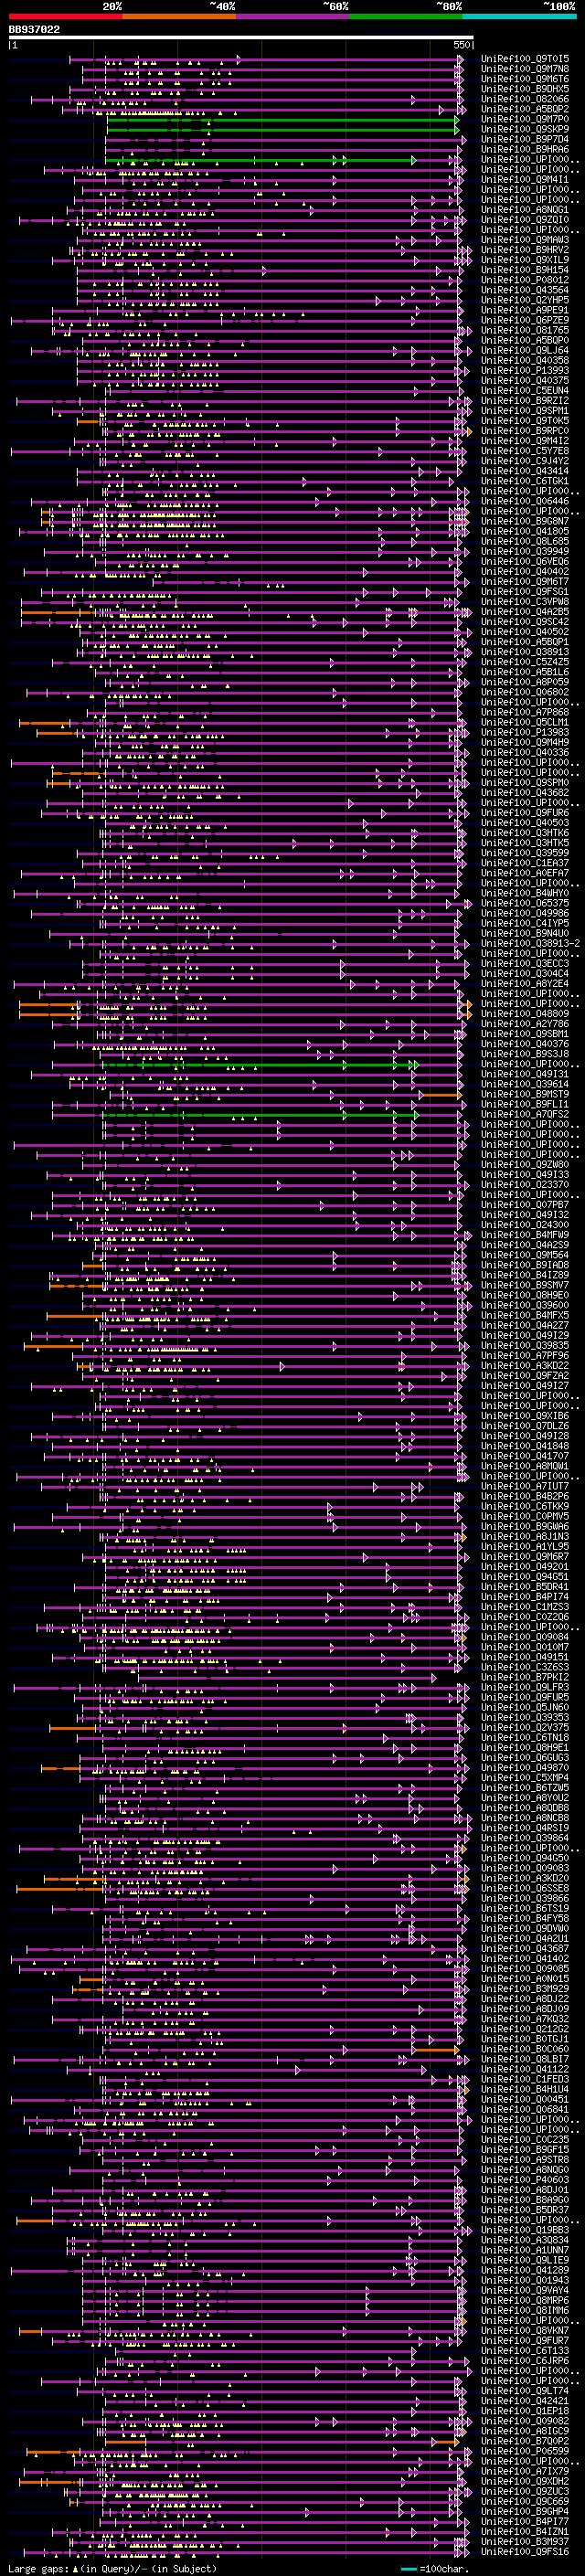Open hit UniRef100_O82066

click(525, 99)
